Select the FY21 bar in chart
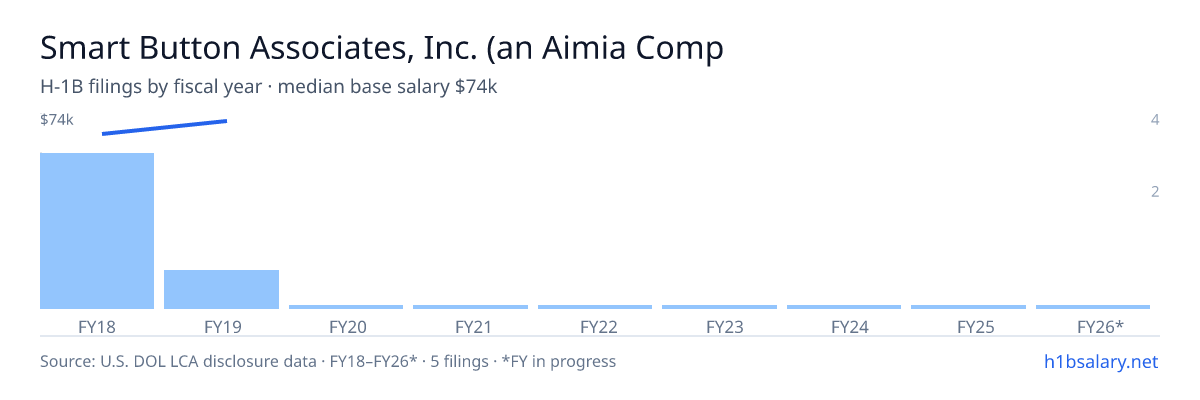Screen dimensions: 1200x400 click(470, 307)
